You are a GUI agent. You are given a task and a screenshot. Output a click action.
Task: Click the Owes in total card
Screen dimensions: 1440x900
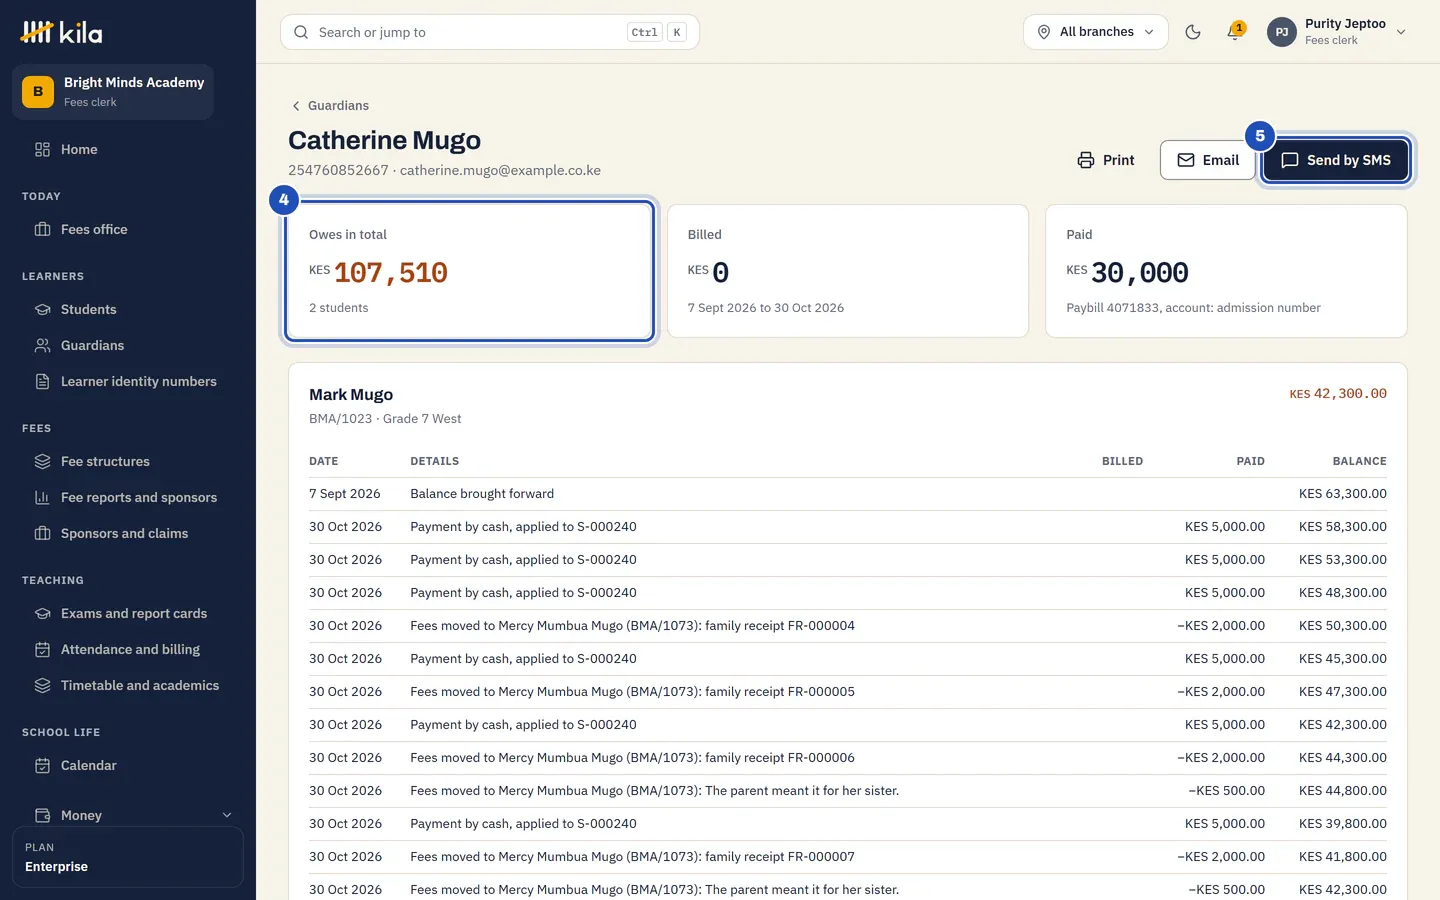pyautogui.click(x=469, y=271)
